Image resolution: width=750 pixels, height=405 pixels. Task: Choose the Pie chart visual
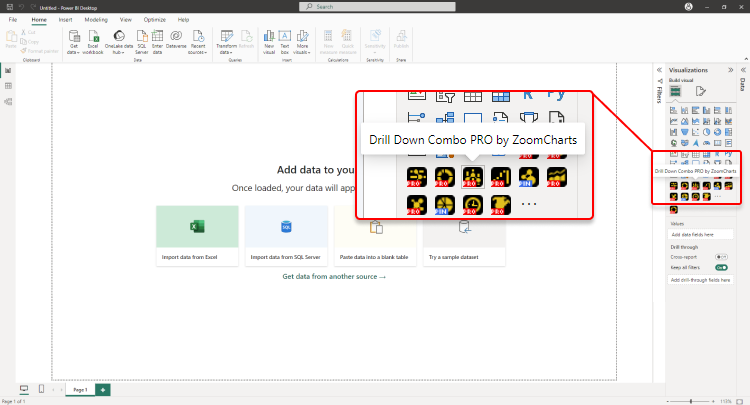tap(706, 132)
